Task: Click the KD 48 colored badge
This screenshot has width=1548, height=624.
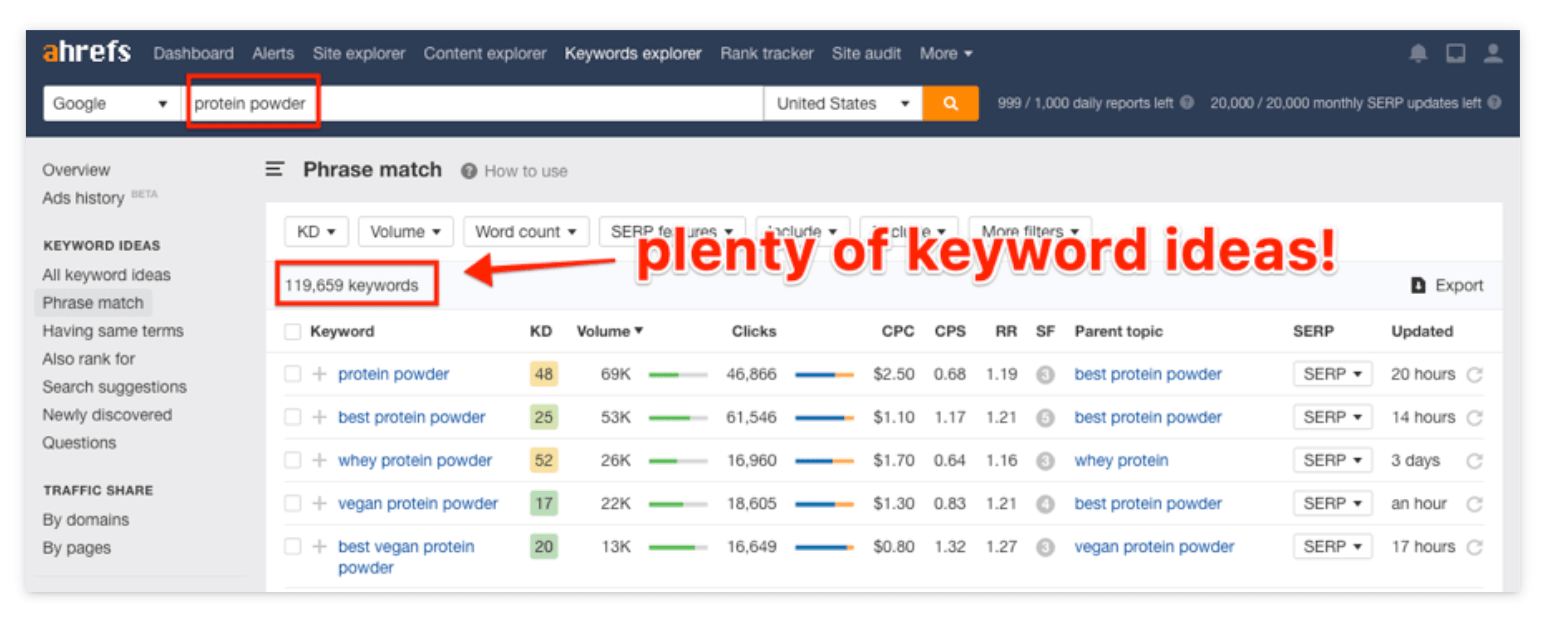Action: (x=544, y=374)
